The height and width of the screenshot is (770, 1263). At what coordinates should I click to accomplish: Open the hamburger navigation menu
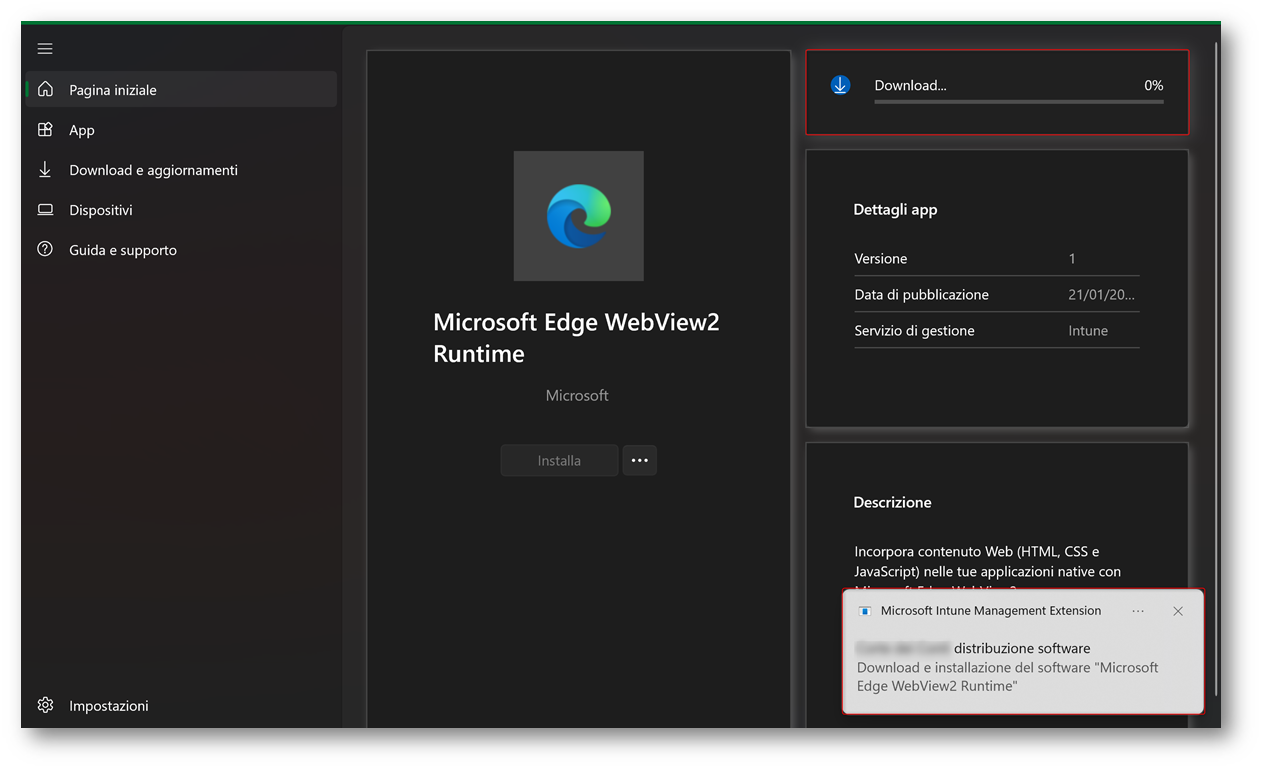click(45, 49)
